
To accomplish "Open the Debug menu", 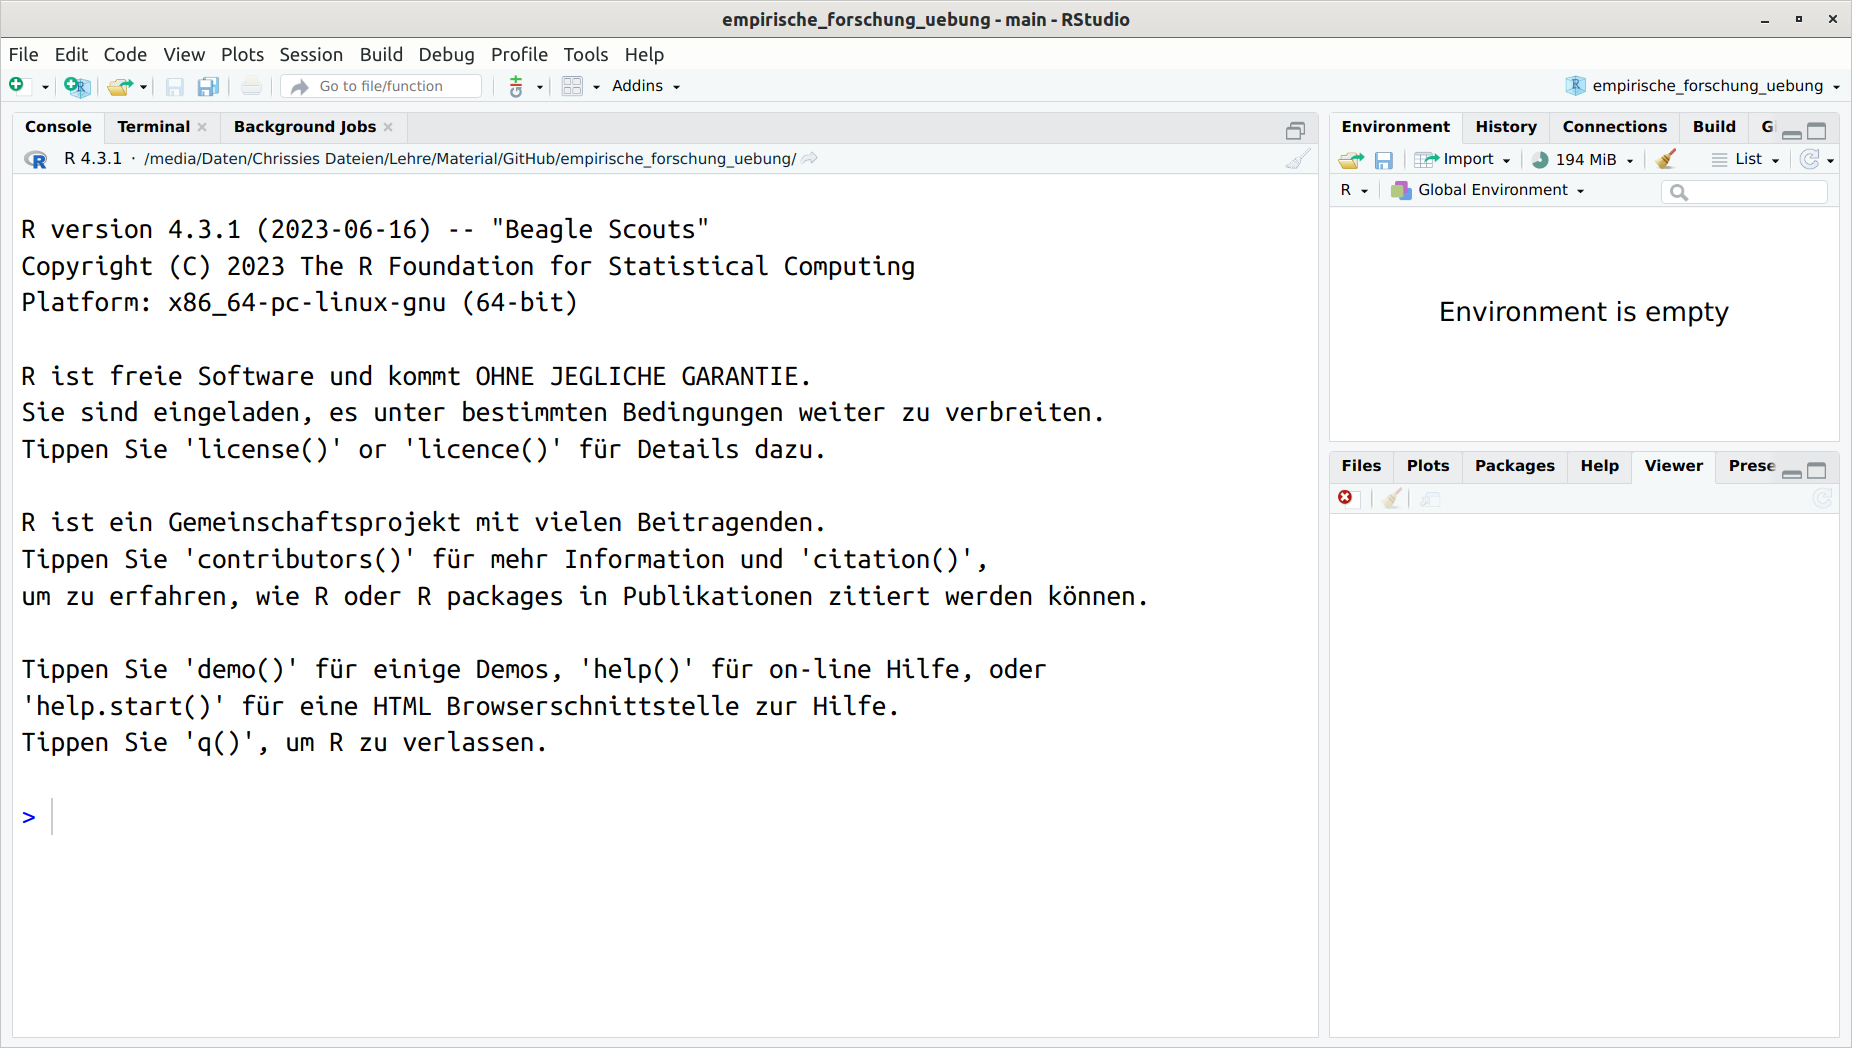I will 446,55.
